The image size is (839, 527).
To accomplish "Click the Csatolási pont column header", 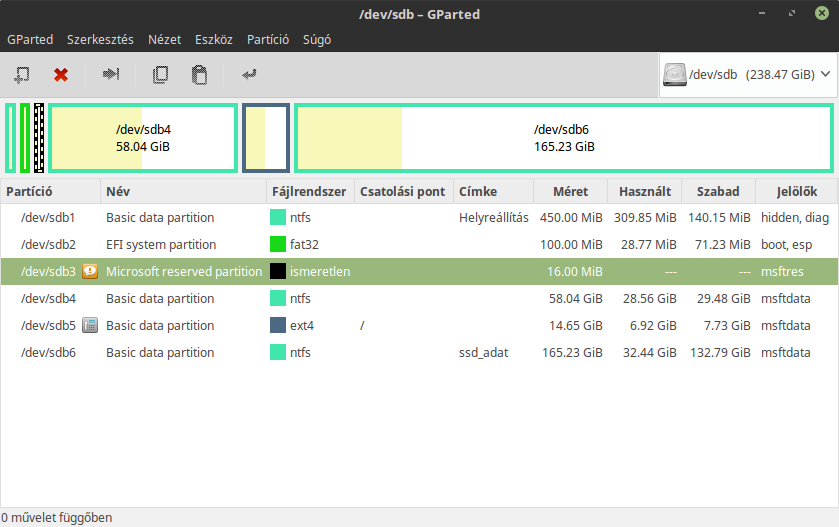I will point(403,192).
